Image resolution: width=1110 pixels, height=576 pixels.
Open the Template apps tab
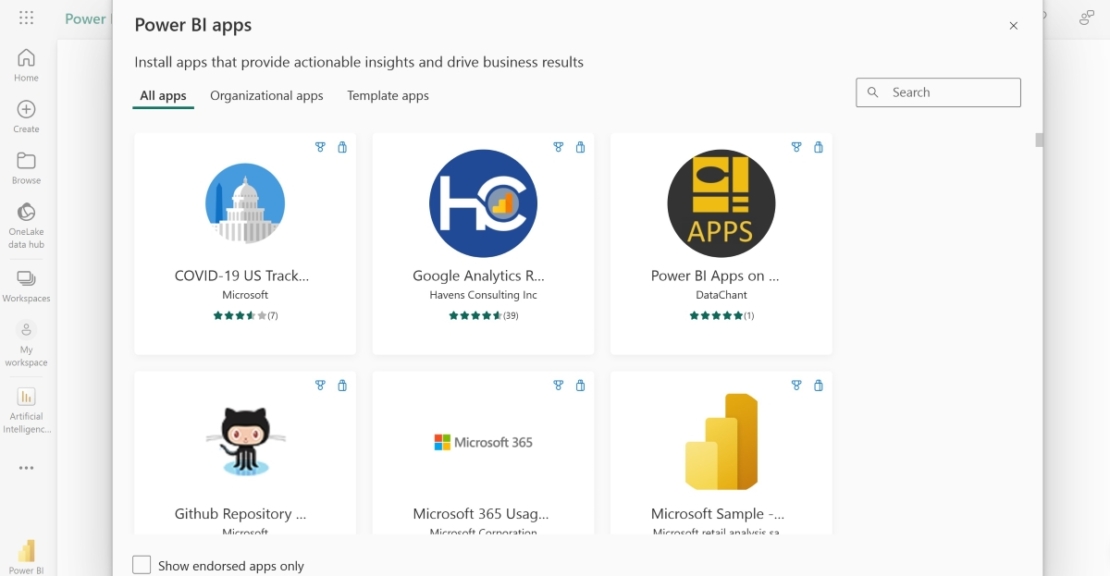[x=387, y=96]
